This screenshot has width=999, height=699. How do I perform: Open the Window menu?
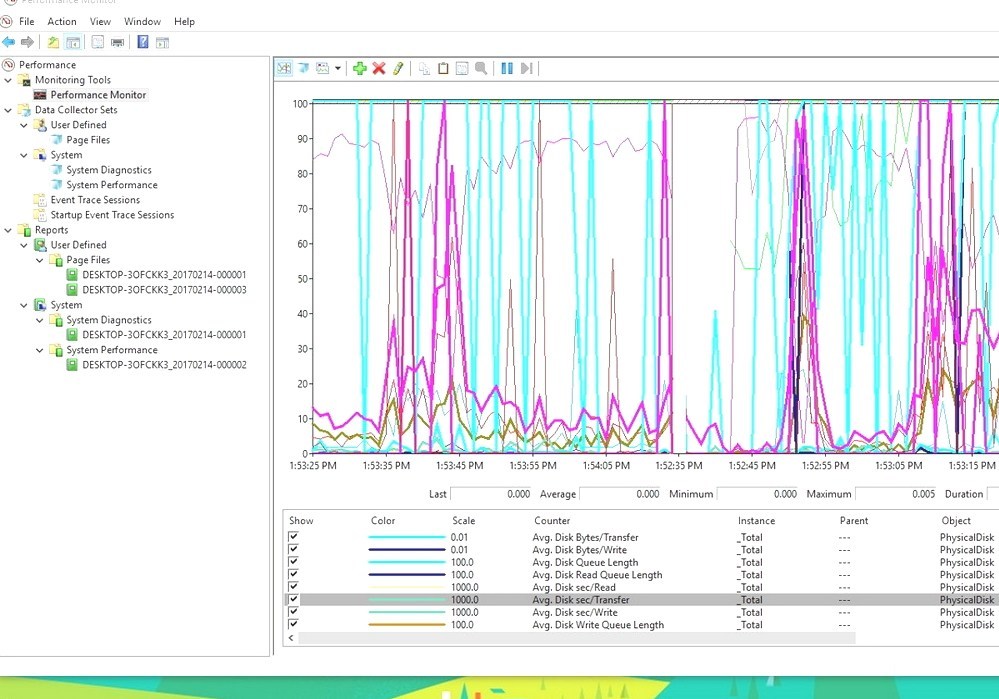coord(142,21)
